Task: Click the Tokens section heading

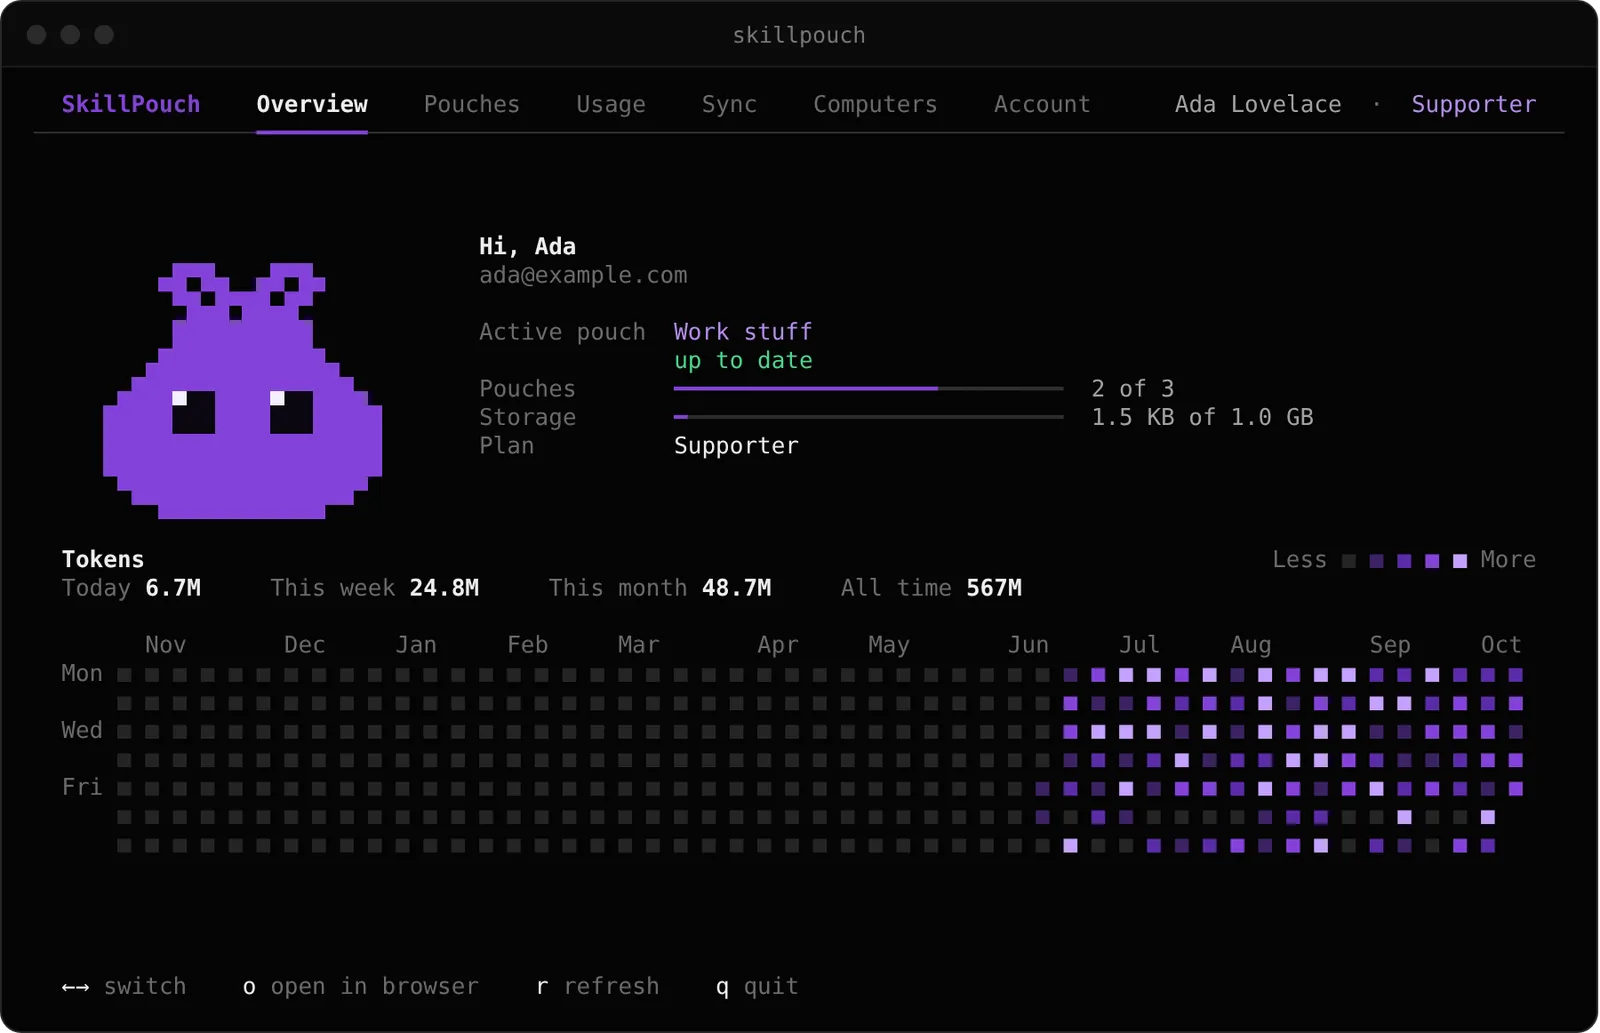Action: 103,559
